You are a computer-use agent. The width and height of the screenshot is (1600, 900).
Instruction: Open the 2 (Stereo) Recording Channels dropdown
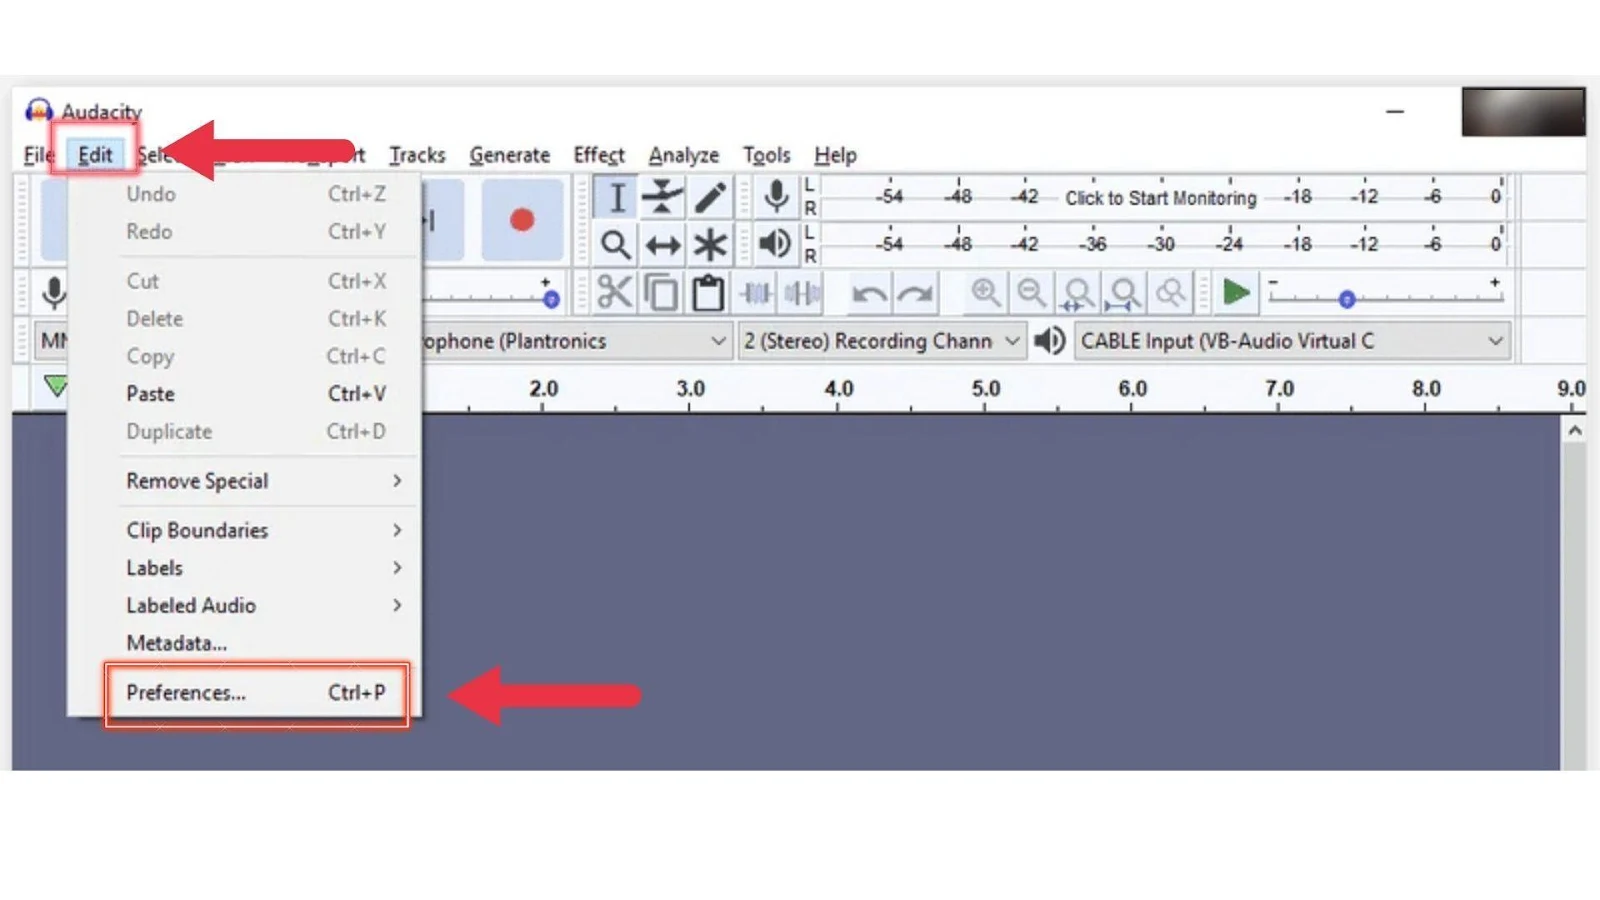pyautogui.click(x=882, y=341)
